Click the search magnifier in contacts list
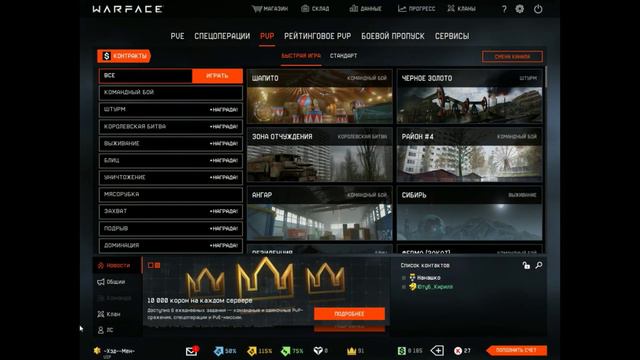Screen dimensions: 640x360 pyautogui.click(x=539, y=265)
